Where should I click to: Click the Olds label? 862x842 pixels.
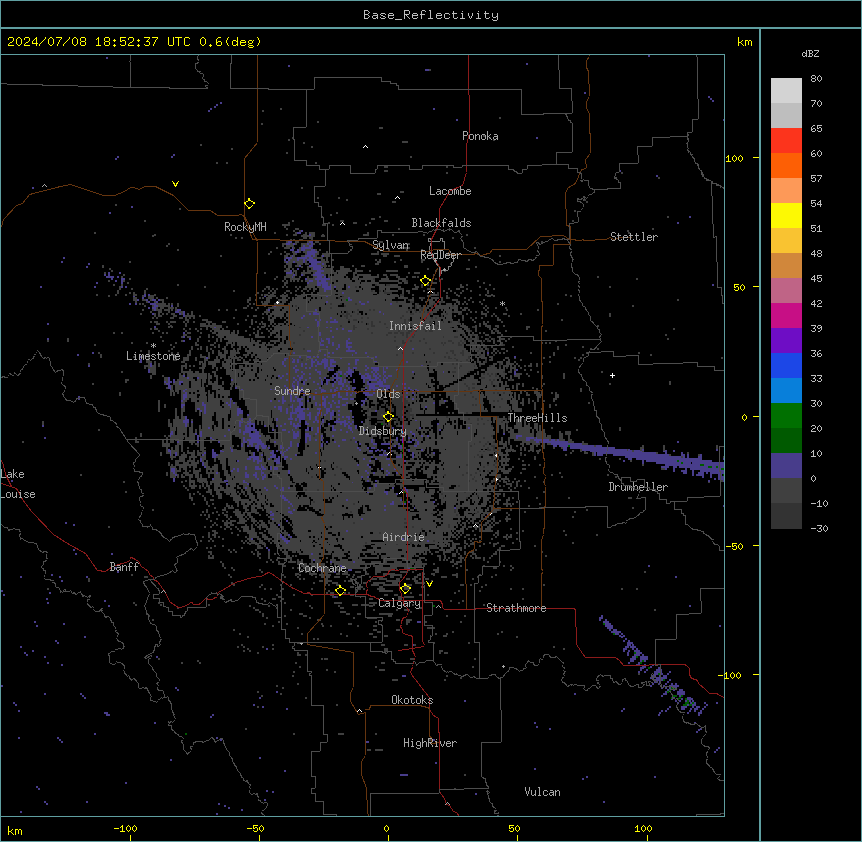tap(388, 394)
